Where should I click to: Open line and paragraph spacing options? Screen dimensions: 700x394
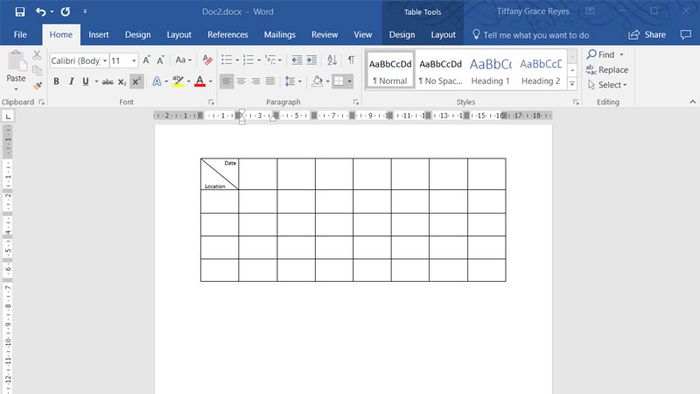pyautogui.click(x=293, y=81)
